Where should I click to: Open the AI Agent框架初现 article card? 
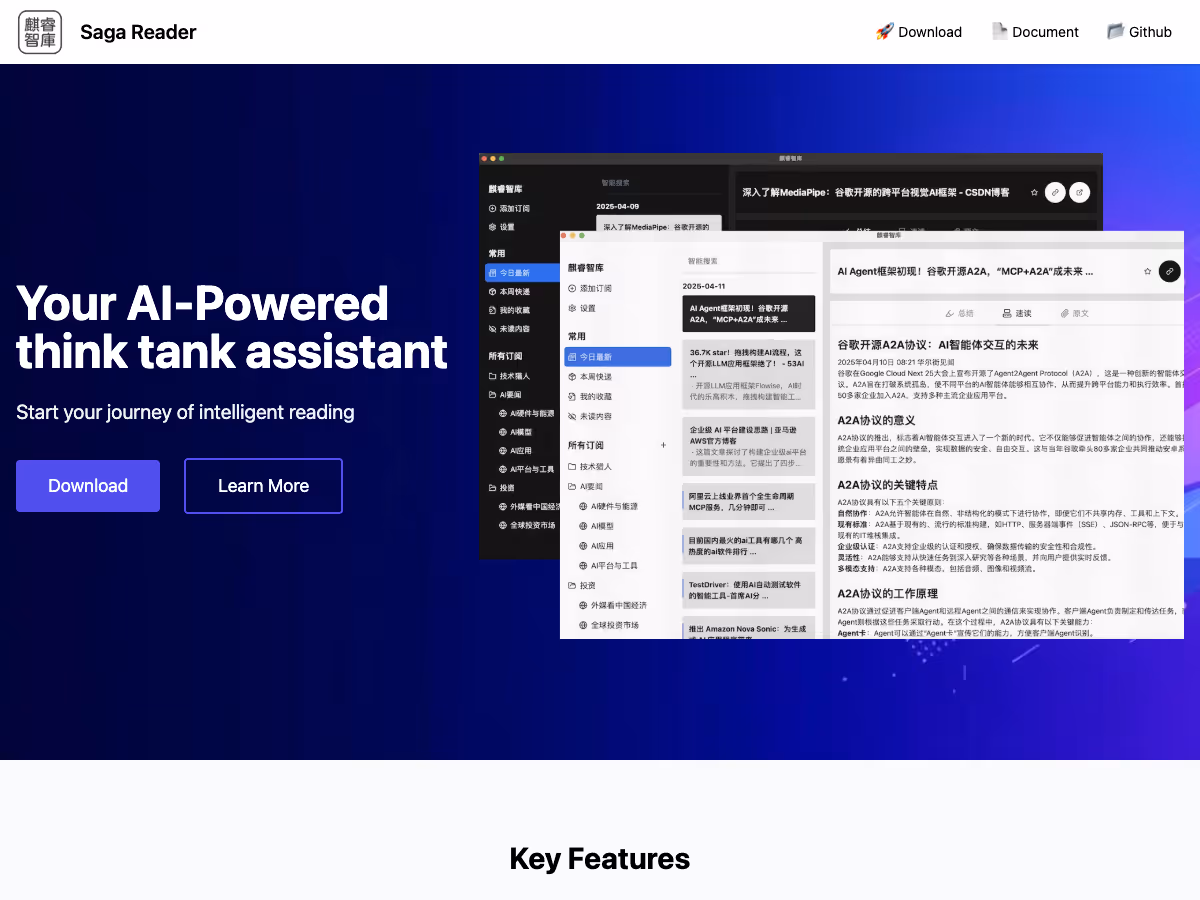tap(748, 313)
